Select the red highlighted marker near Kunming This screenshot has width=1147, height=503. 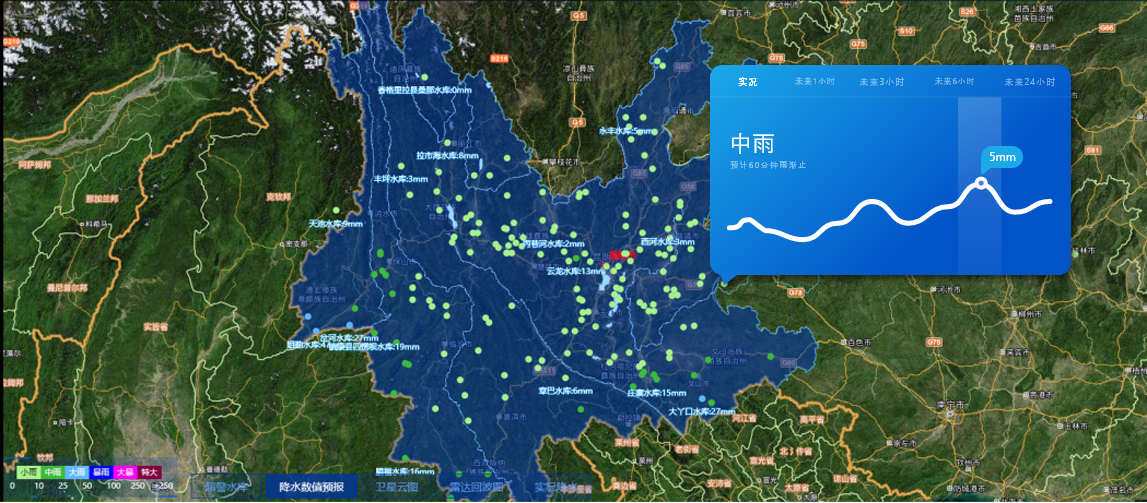(622, 256)
